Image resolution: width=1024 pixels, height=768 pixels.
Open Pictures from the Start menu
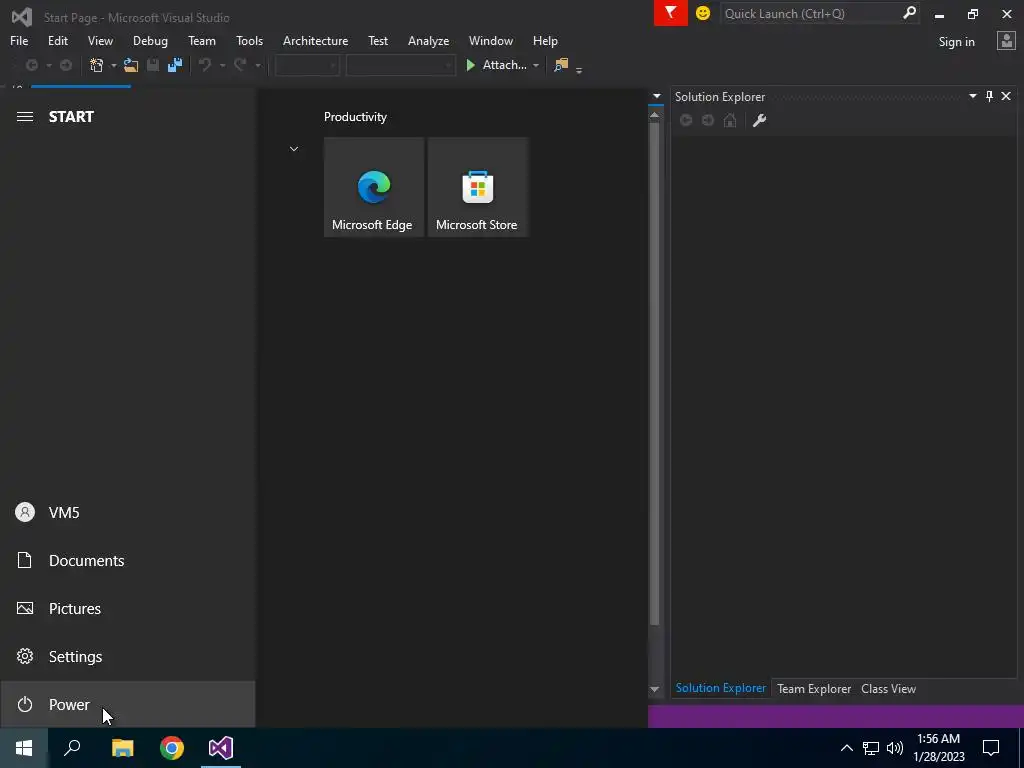[127, 609]
